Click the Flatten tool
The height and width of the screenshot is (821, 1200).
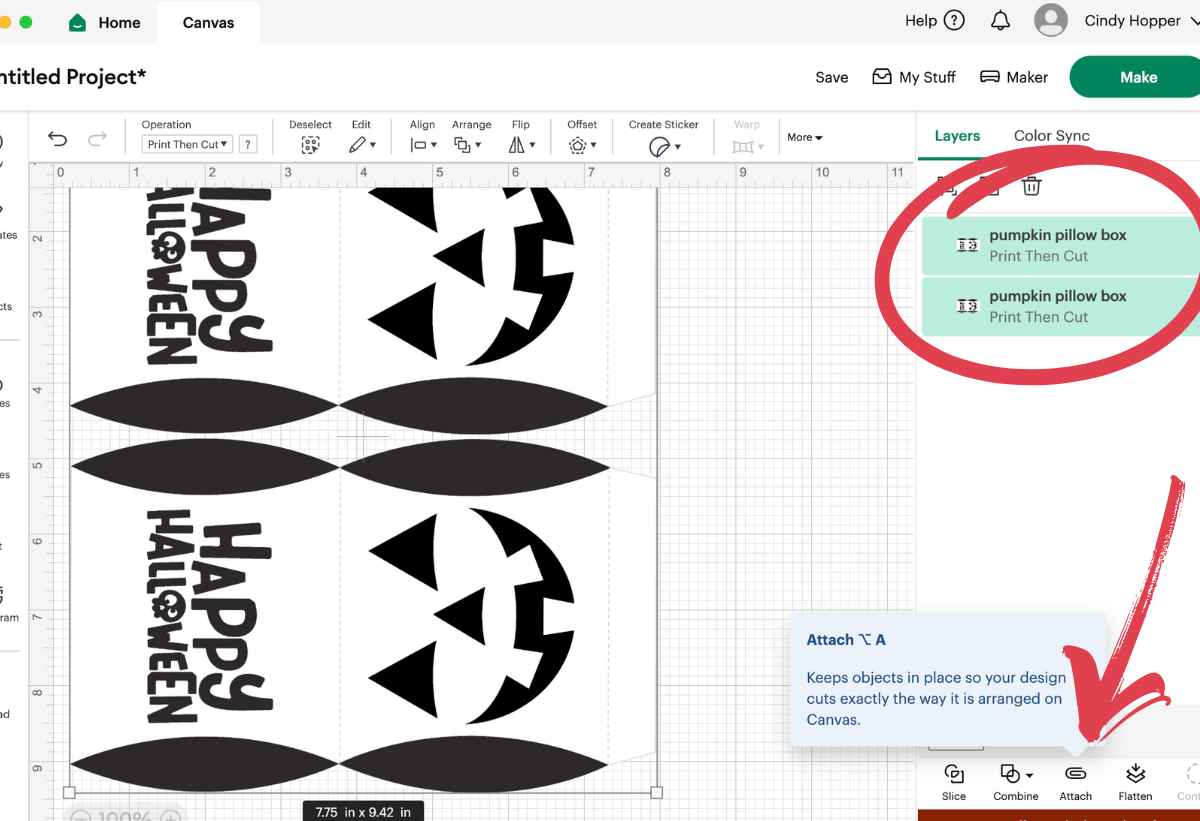(1135, 782)
